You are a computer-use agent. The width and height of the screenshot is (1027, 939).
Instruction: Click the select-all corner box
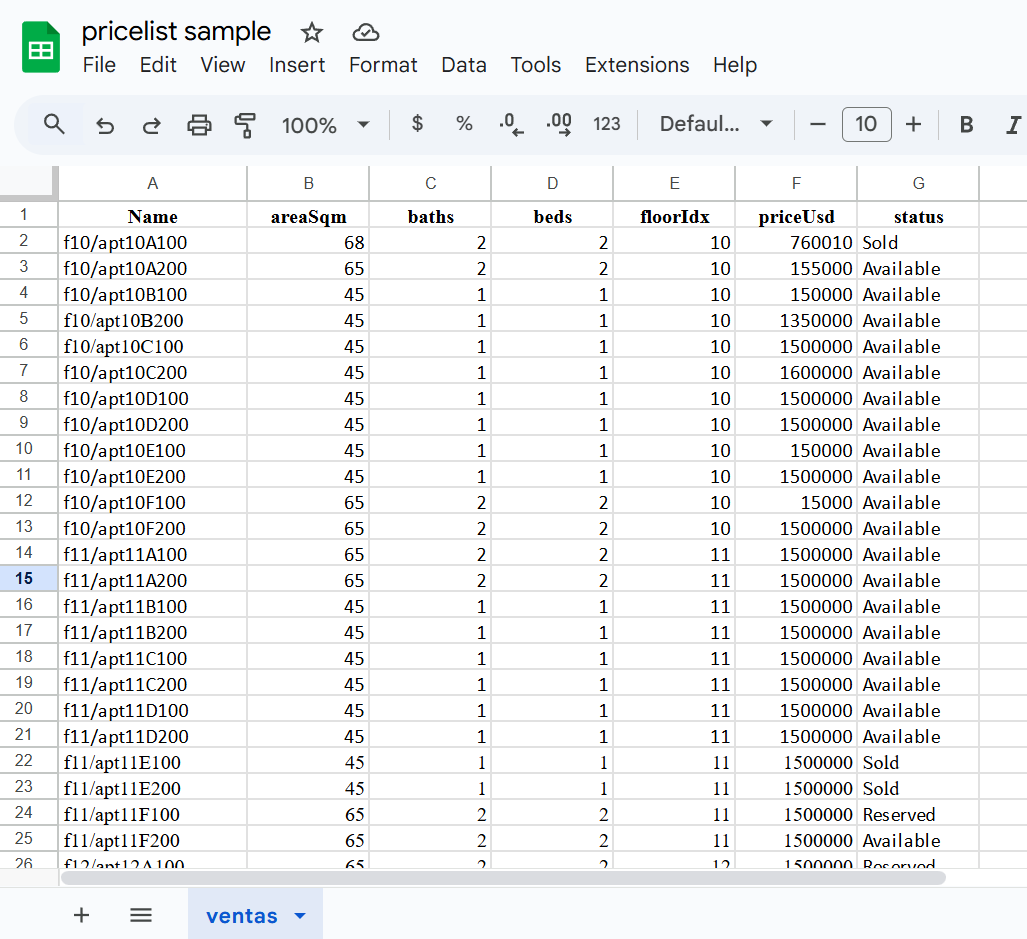coord(28,181)
